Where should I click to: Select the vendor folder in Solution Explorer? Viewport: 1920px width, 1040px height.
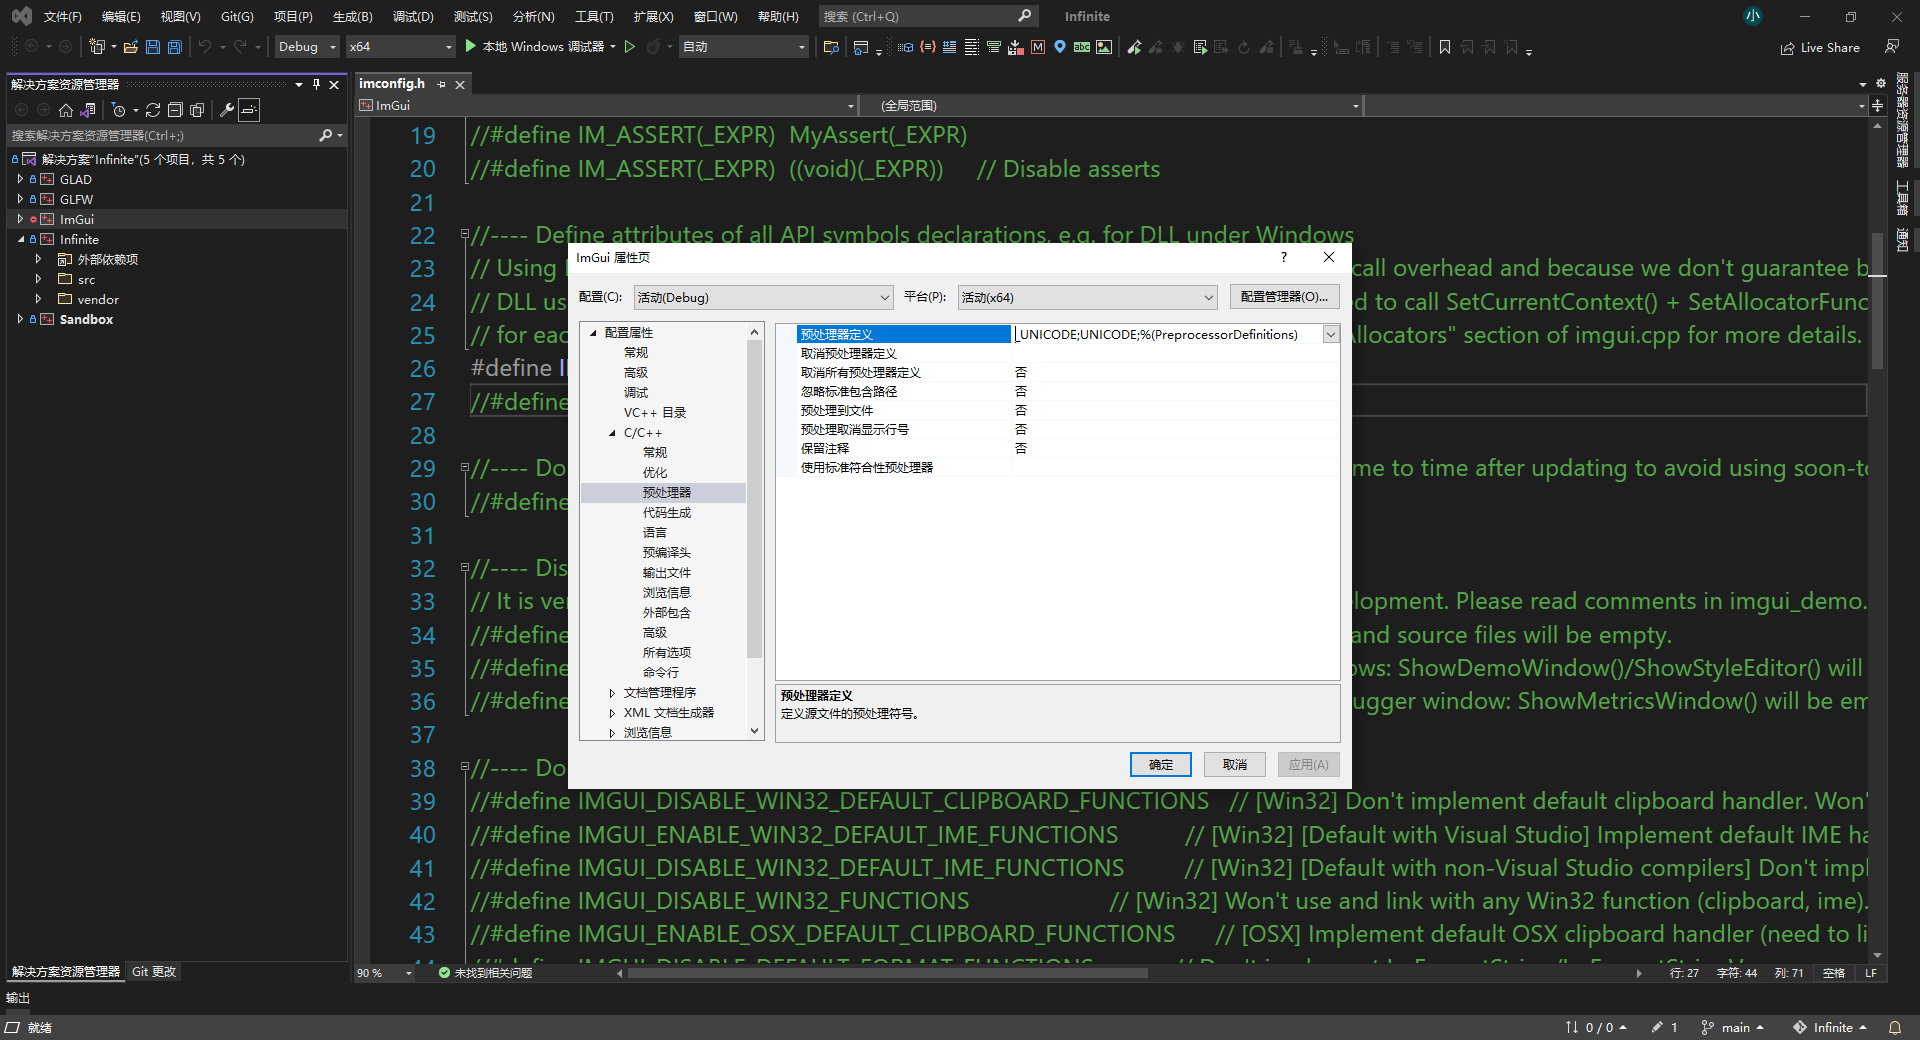(98, 299)
